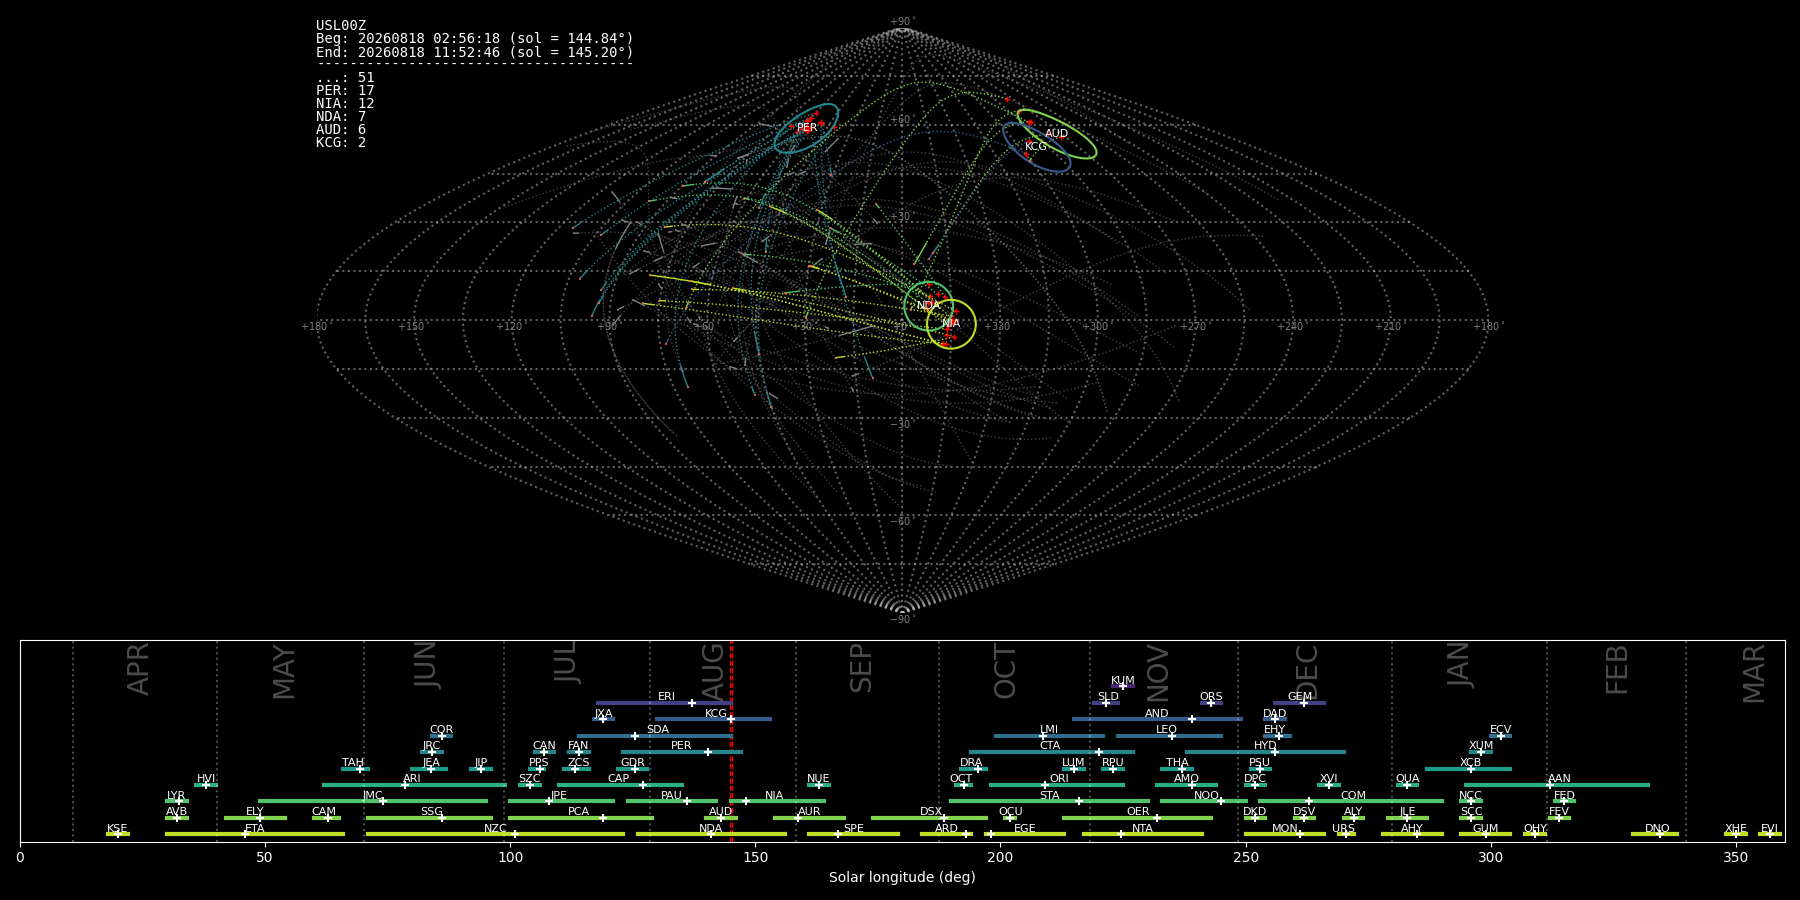1800x900 pixels.
Task: Click the PER radiant label on sky map
Action: 807,128
